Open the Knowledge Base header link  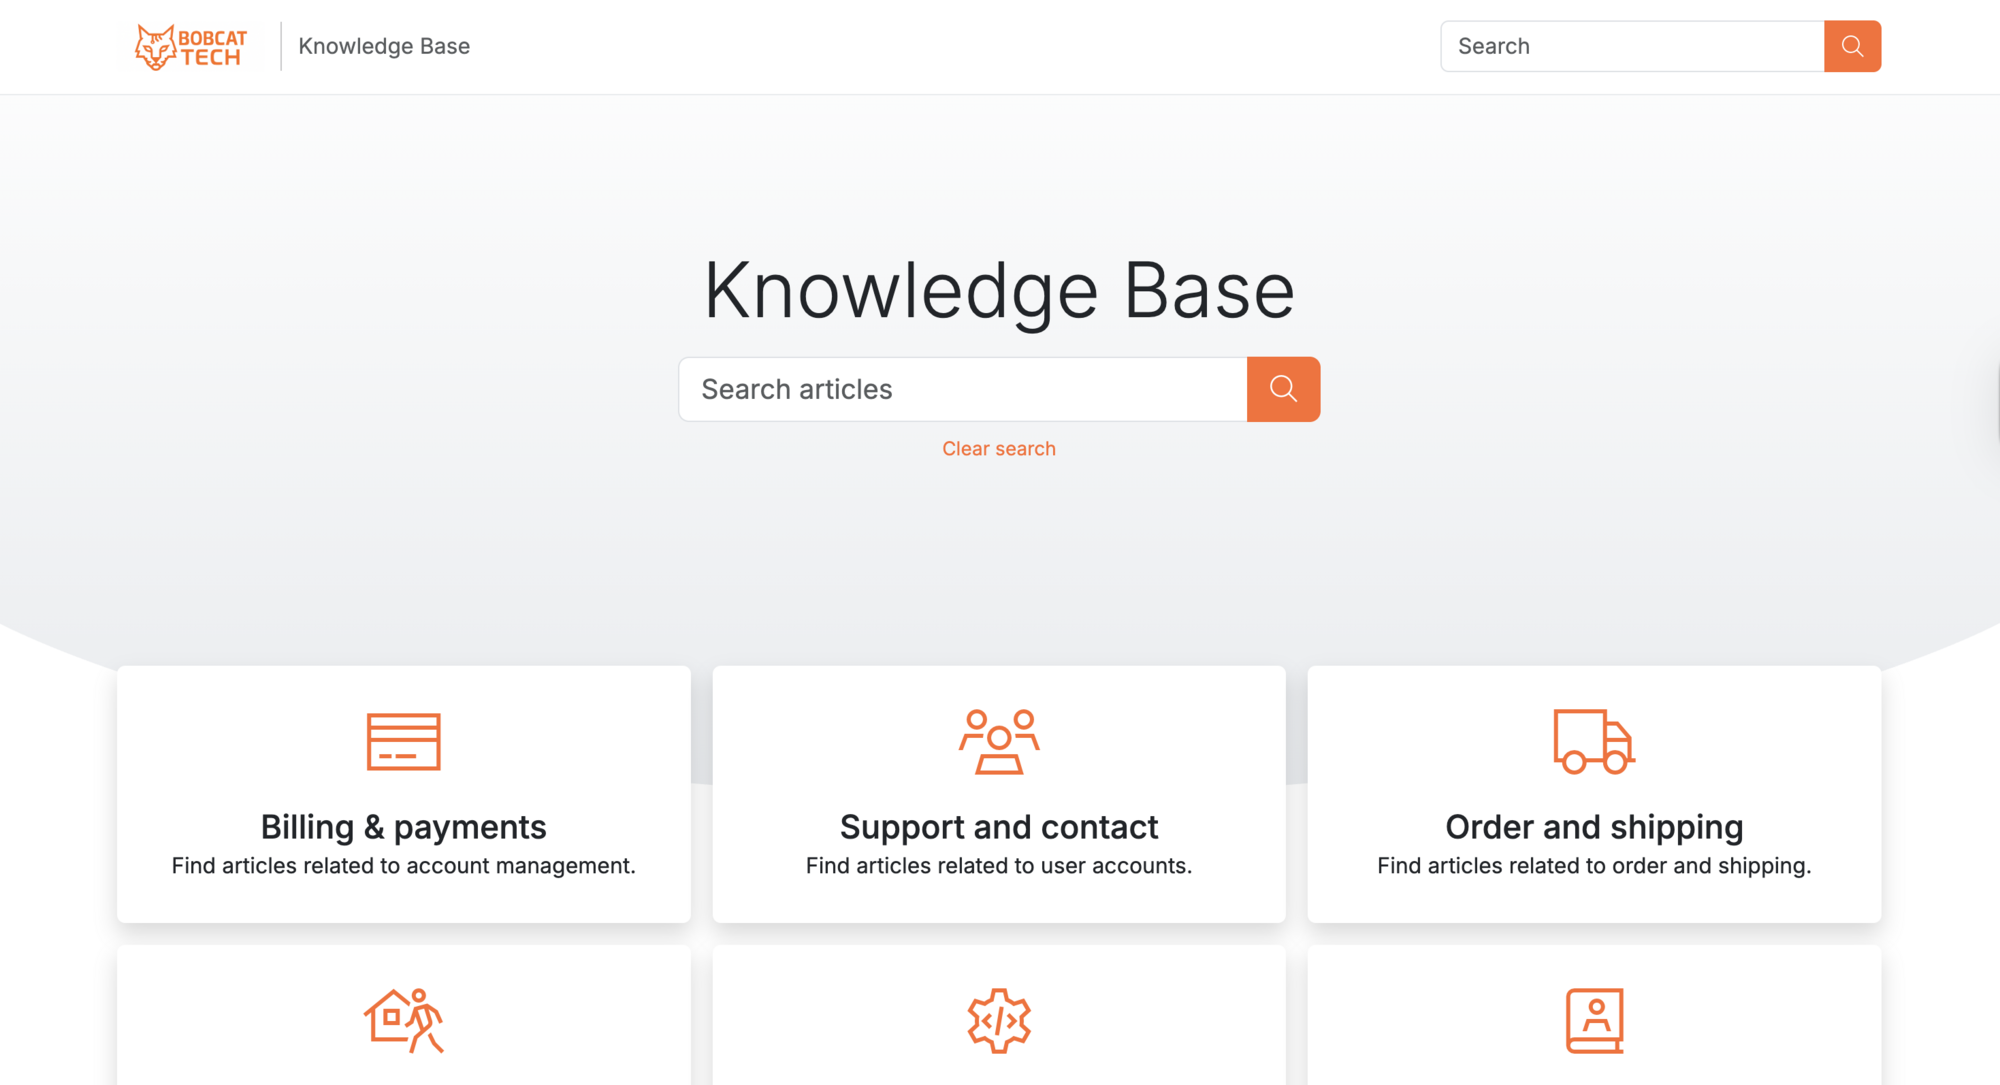point(384,46)
